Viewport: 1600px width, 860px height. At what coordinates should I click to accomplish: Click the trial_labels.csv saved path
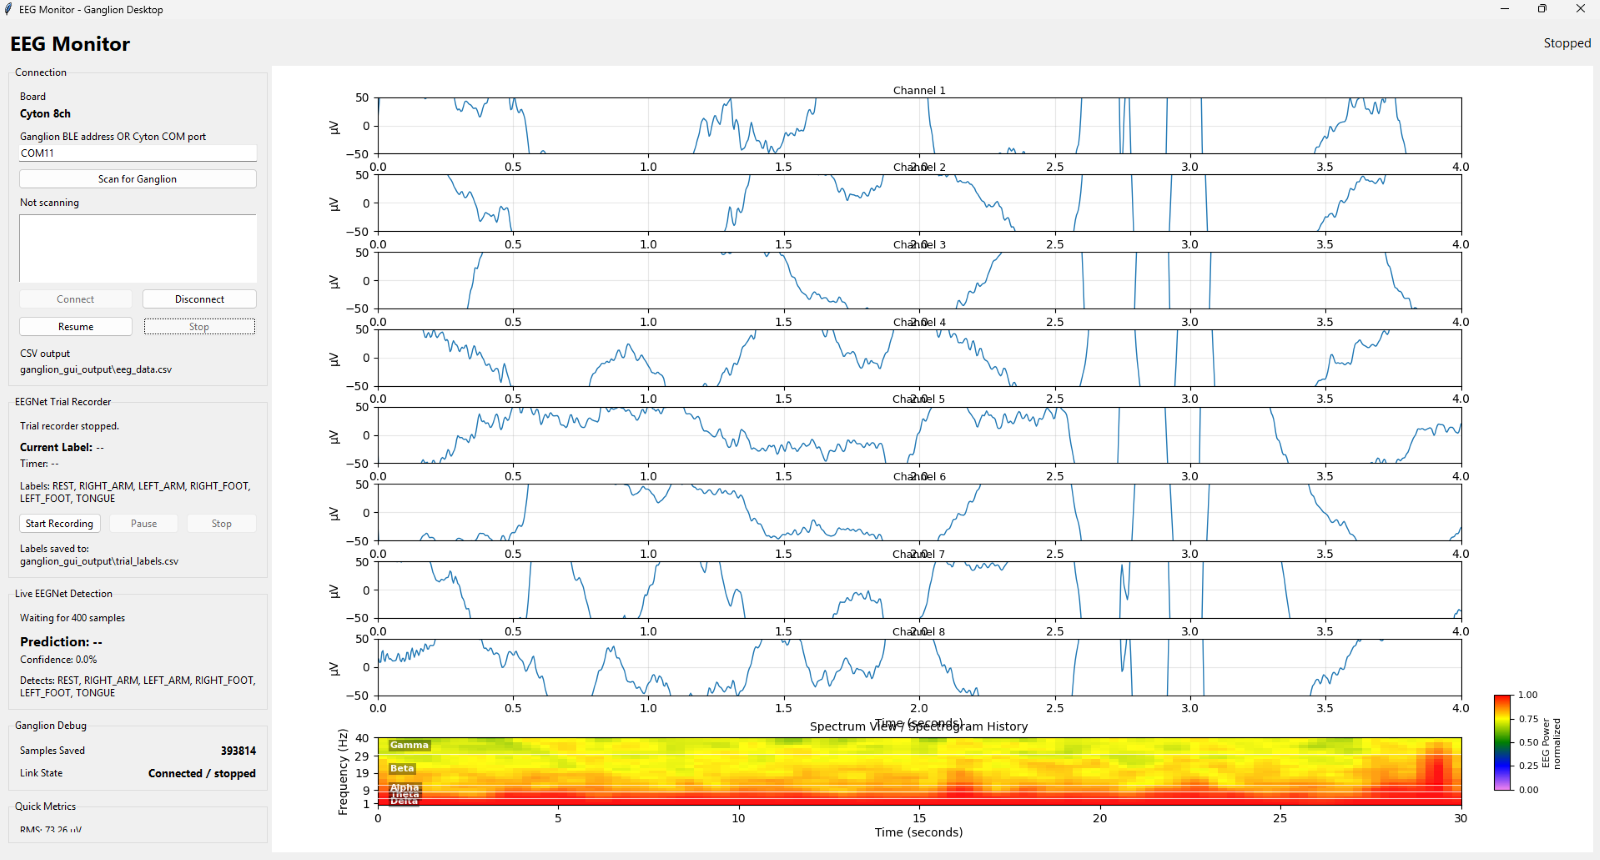[x=99, y=562]
